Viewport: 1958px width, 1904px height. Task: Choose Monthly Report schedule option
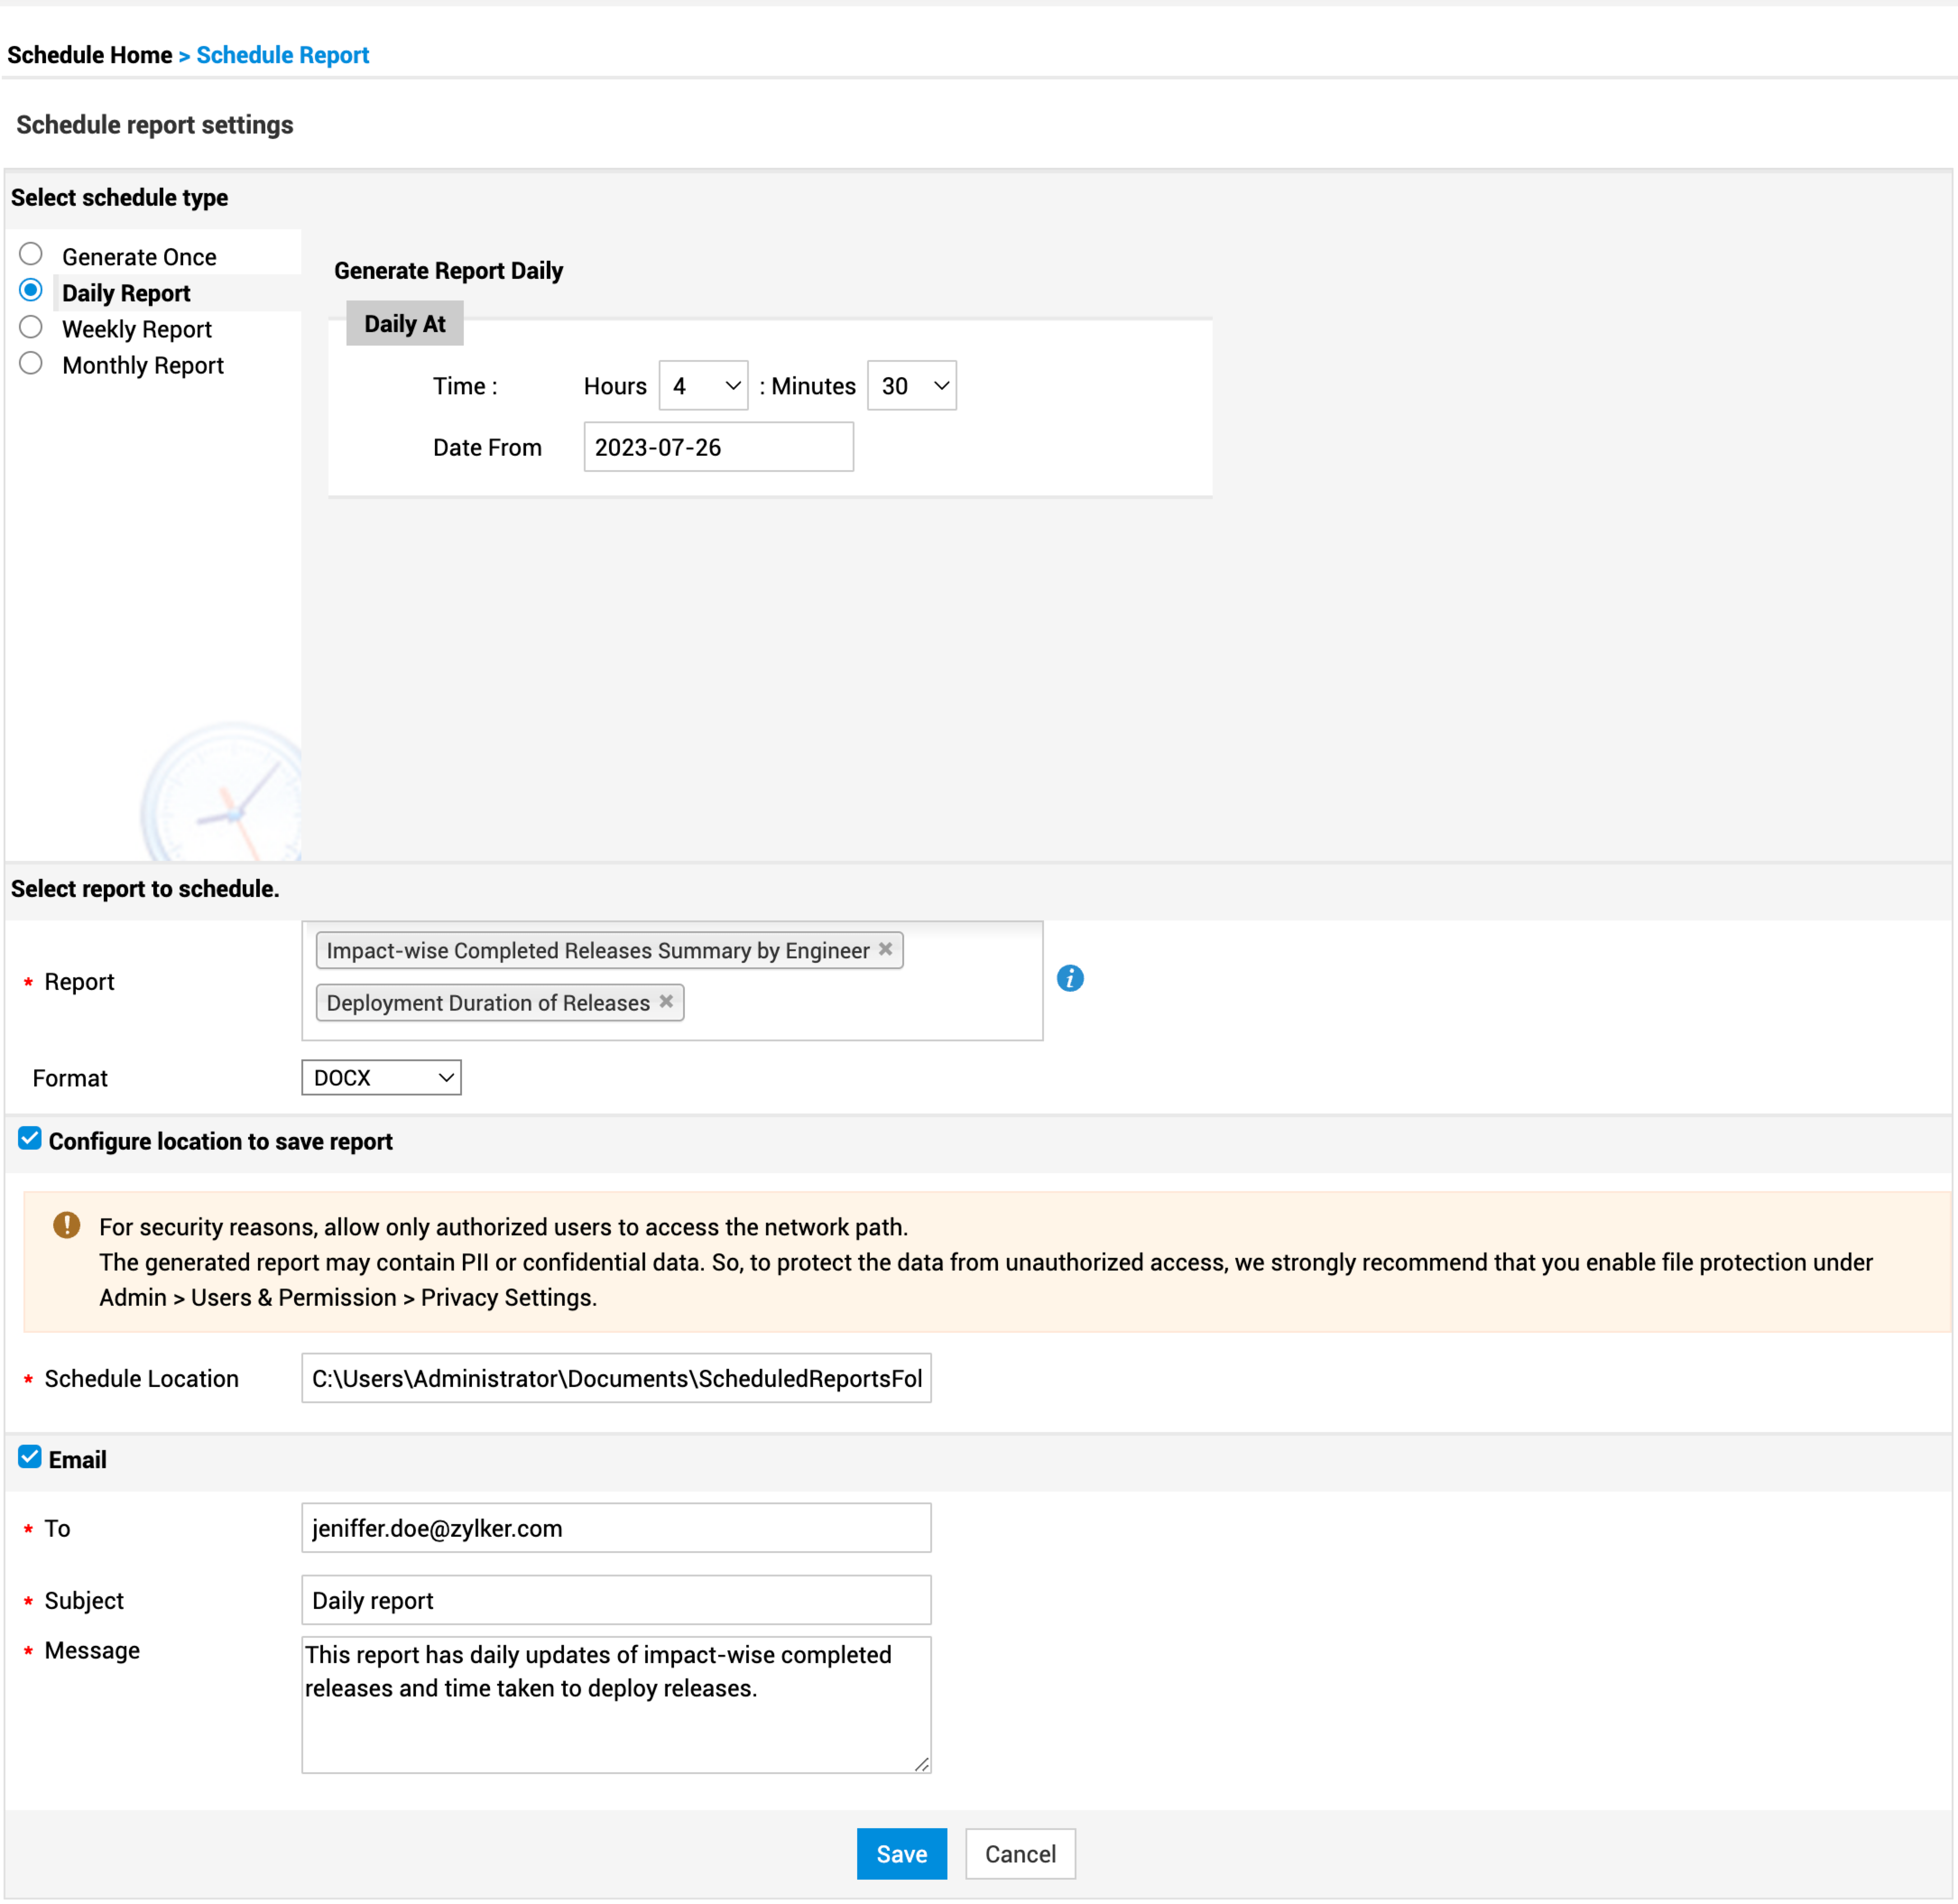31,363
